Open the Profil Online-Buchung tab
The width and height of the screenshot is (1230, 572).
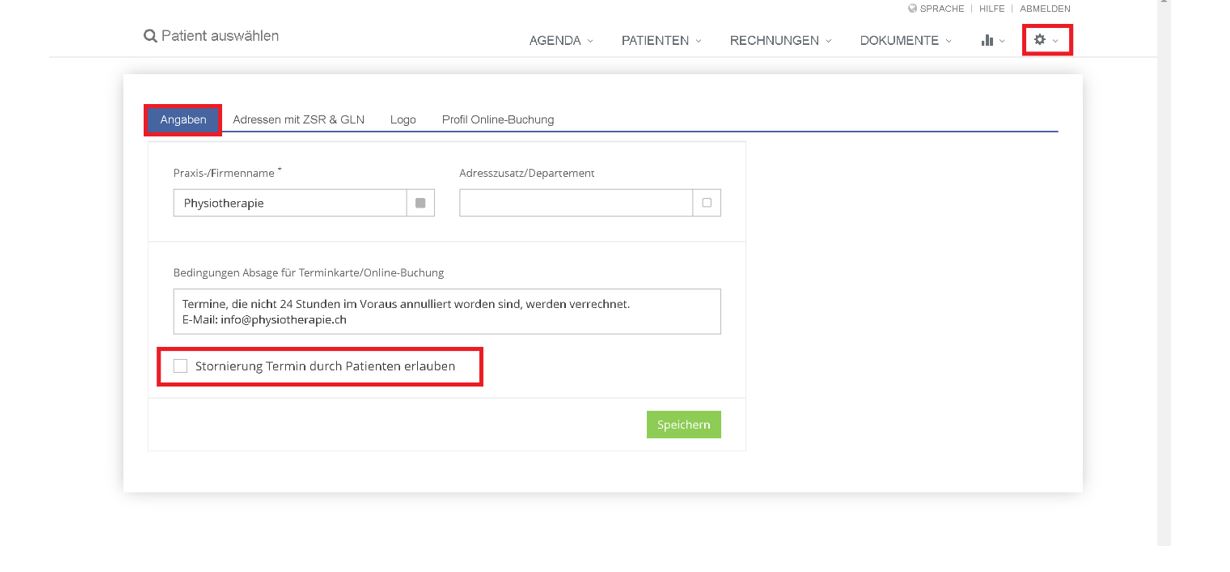point(498,120)
